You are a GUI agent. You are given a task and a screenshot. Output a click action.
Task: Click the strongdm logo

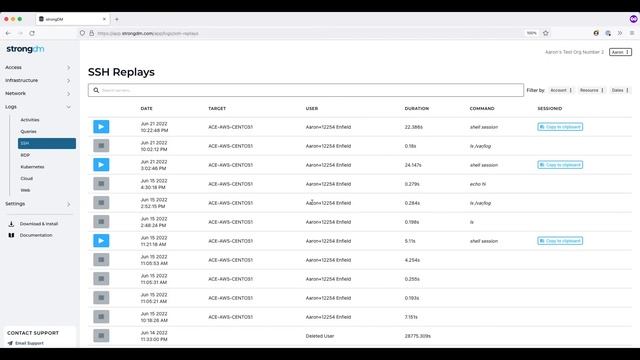click(25, 49)
